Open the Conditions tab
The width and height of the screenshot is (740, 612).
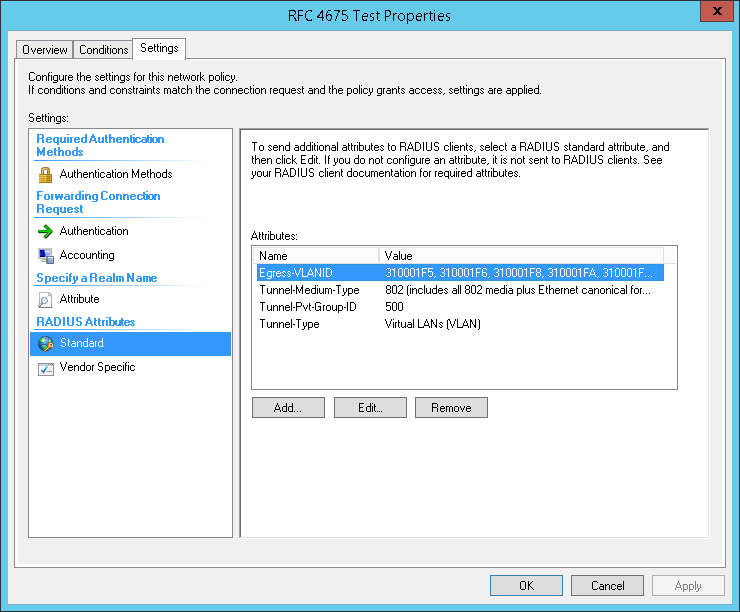click(x=103, y=50)
